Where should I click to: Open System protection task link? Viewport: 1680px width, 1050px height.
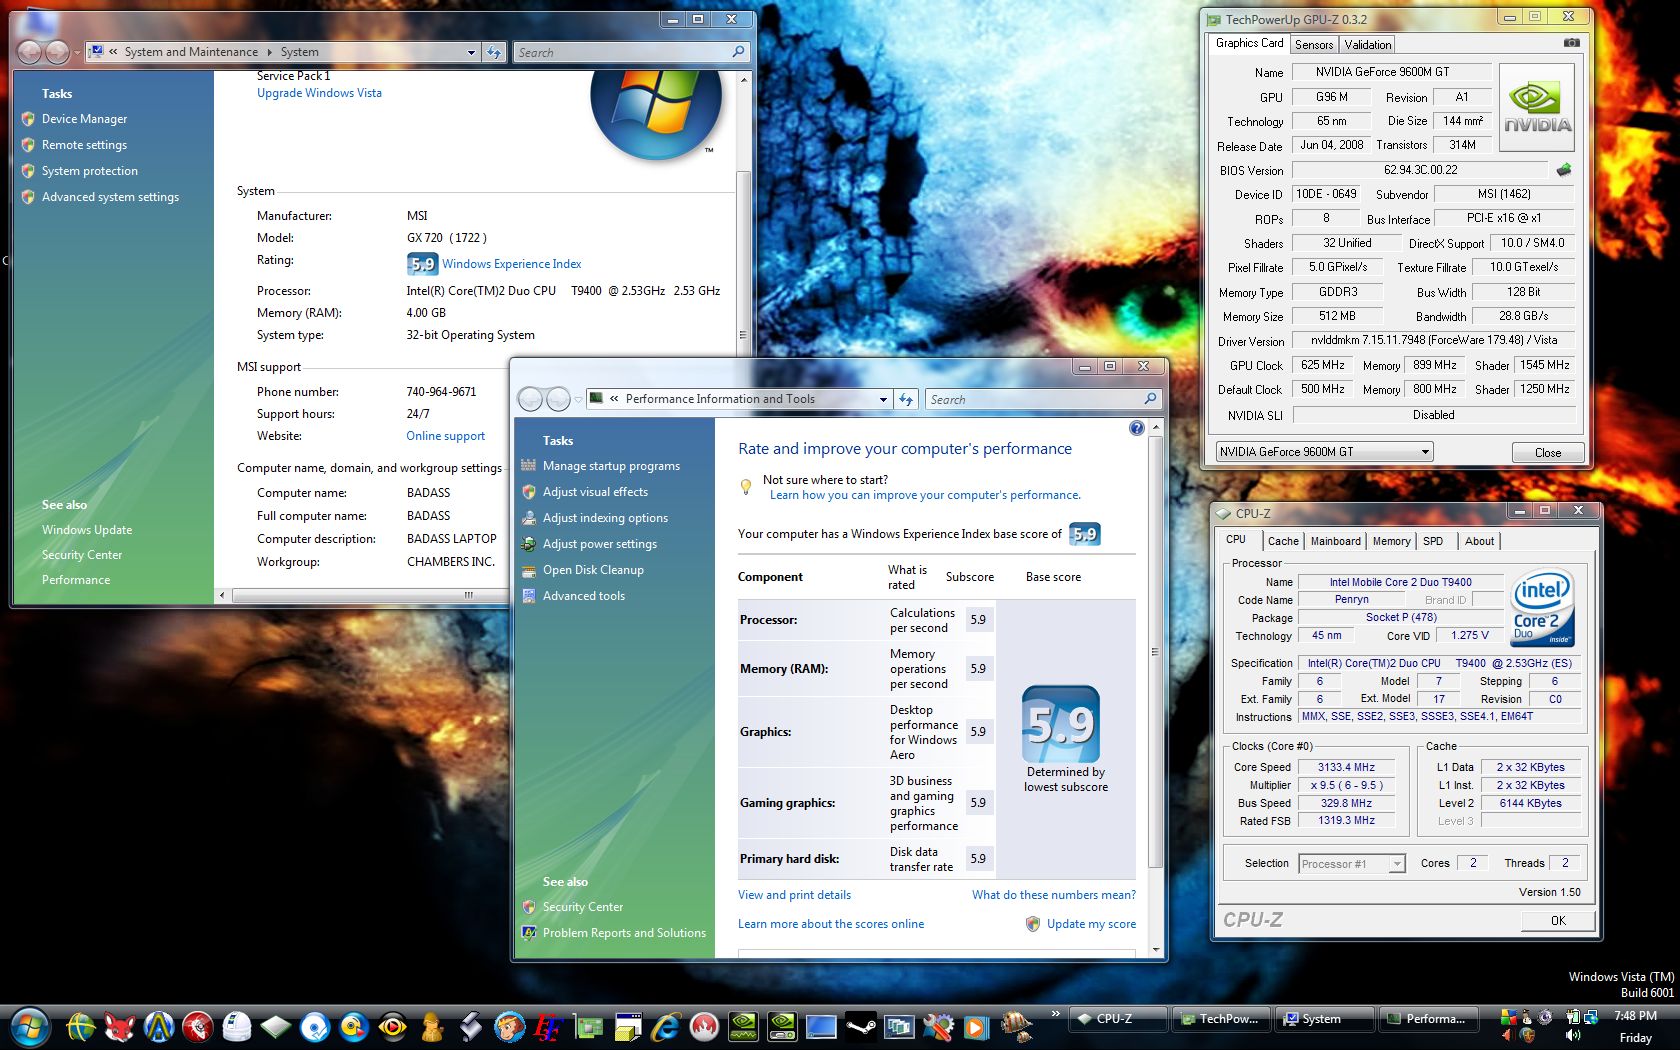tap(90, 171)
